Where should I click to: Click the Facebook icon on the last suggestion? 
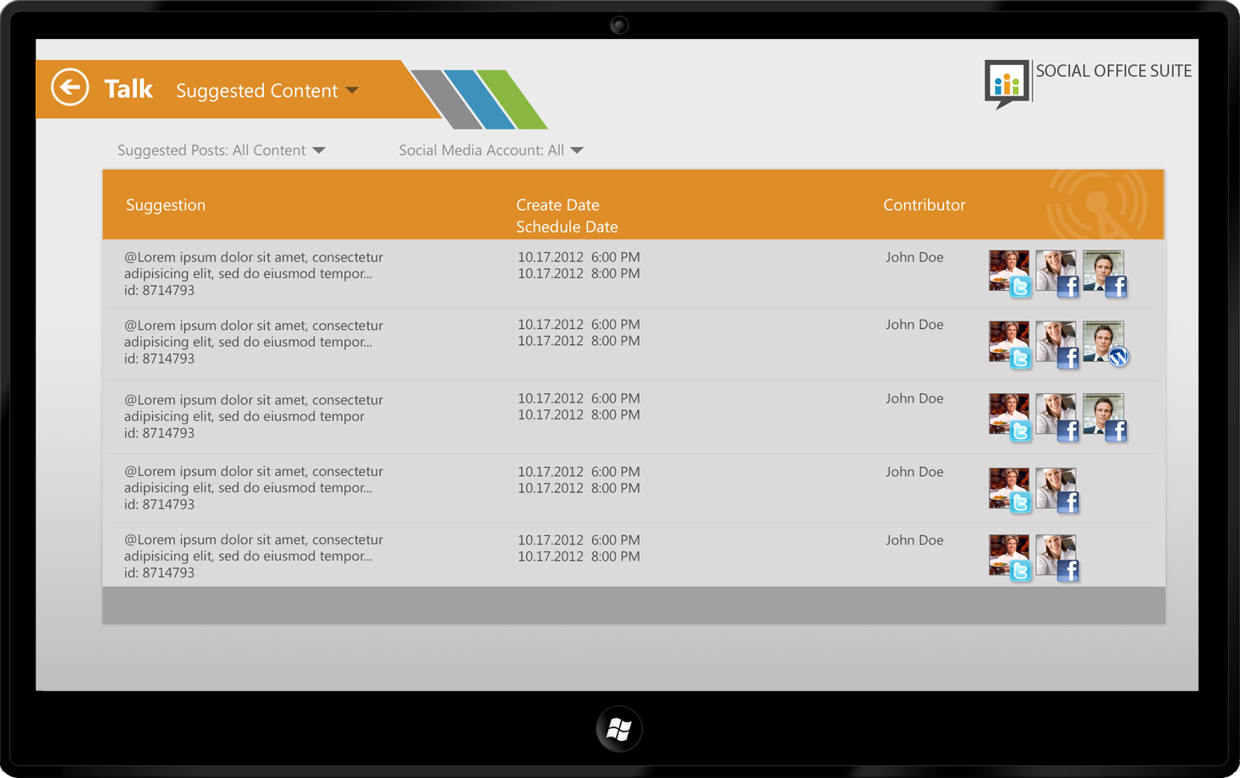click(1069, 572)
